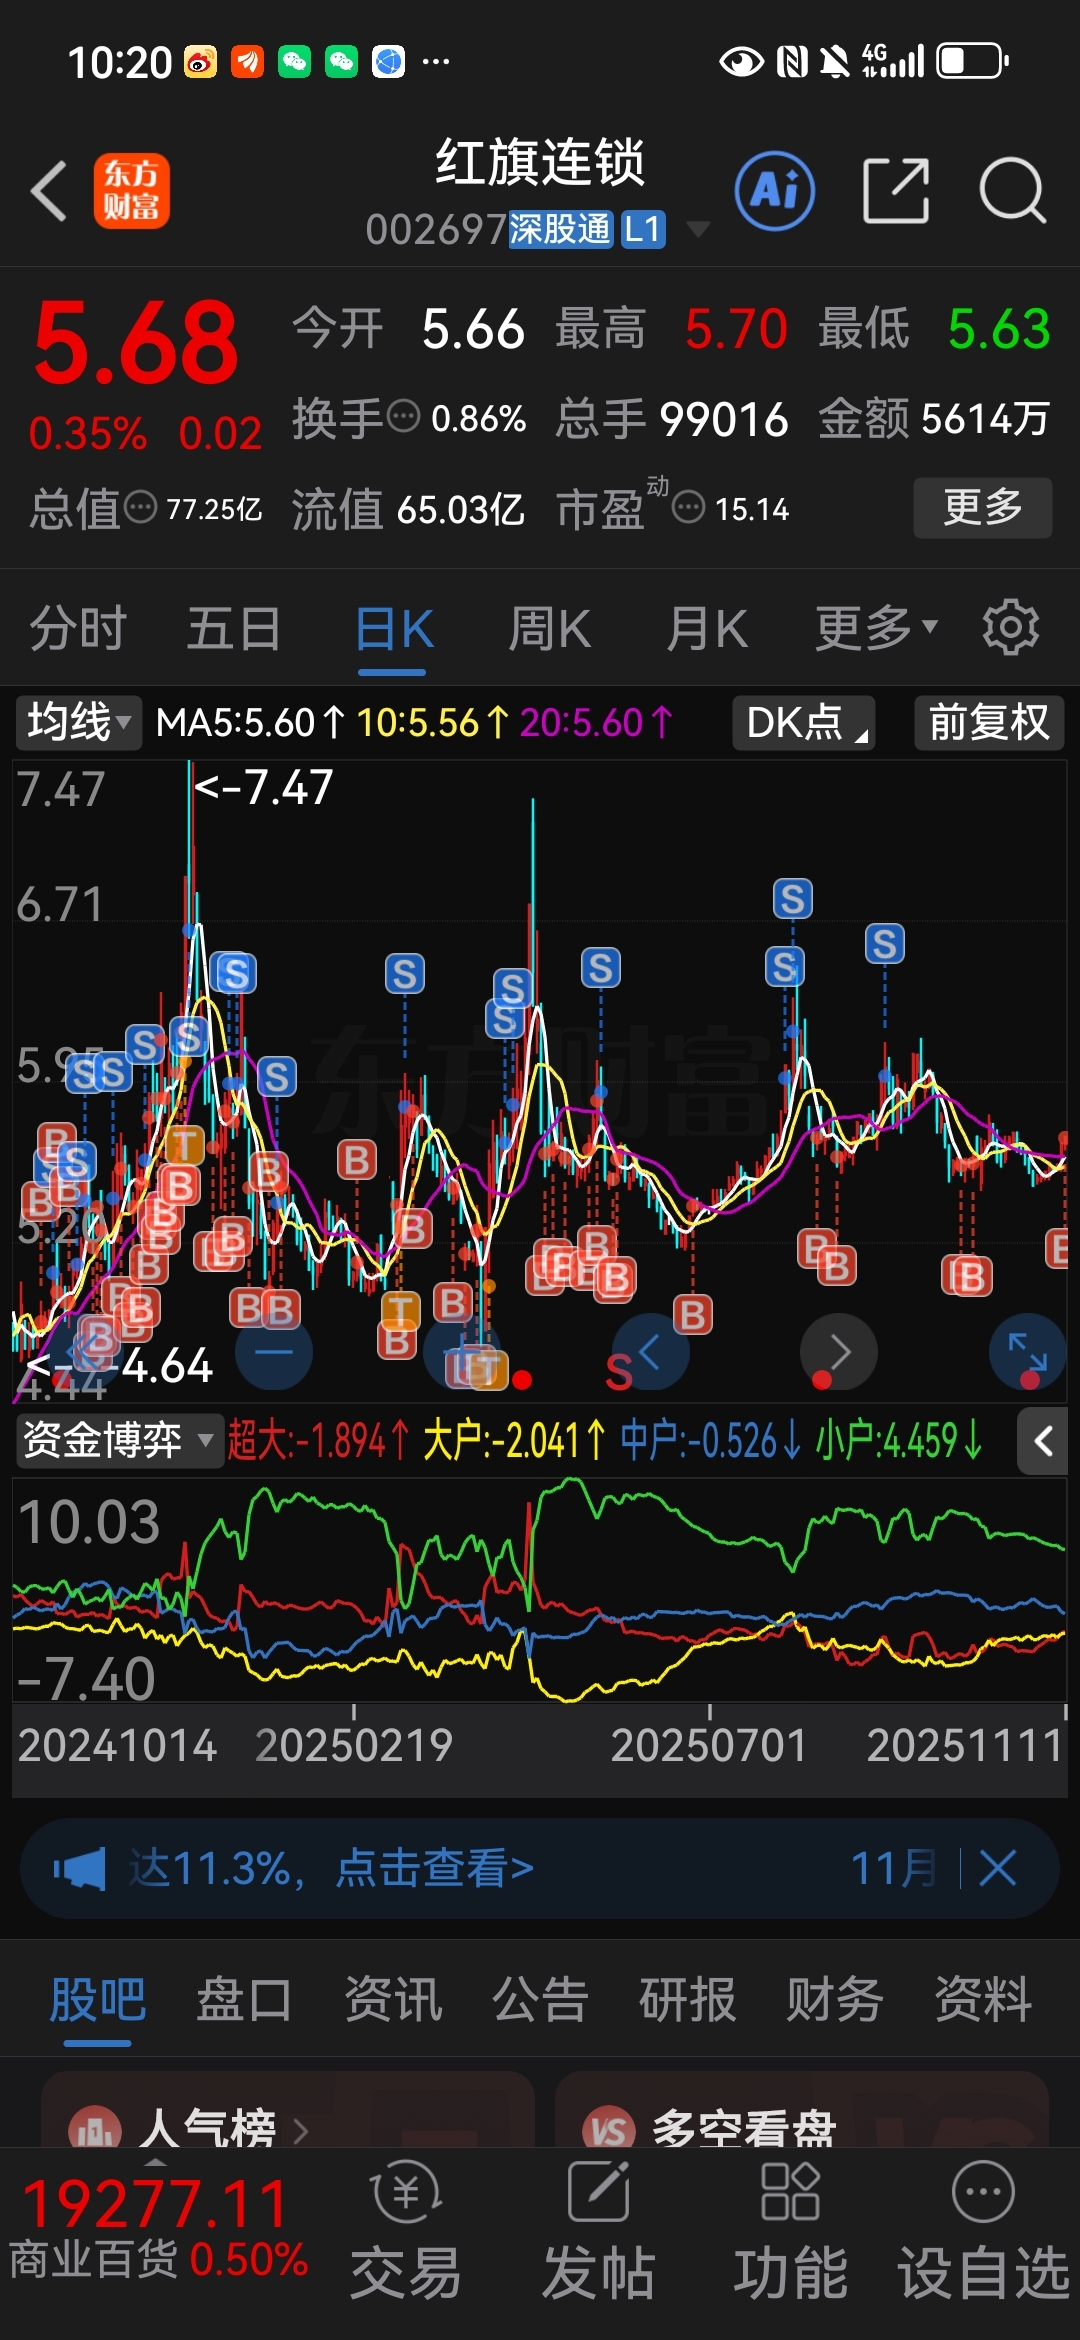The height and width of the screenshot is (2340, 1080).
Task: Open the search magnifier icon
Action: (x=1012, y=190)
